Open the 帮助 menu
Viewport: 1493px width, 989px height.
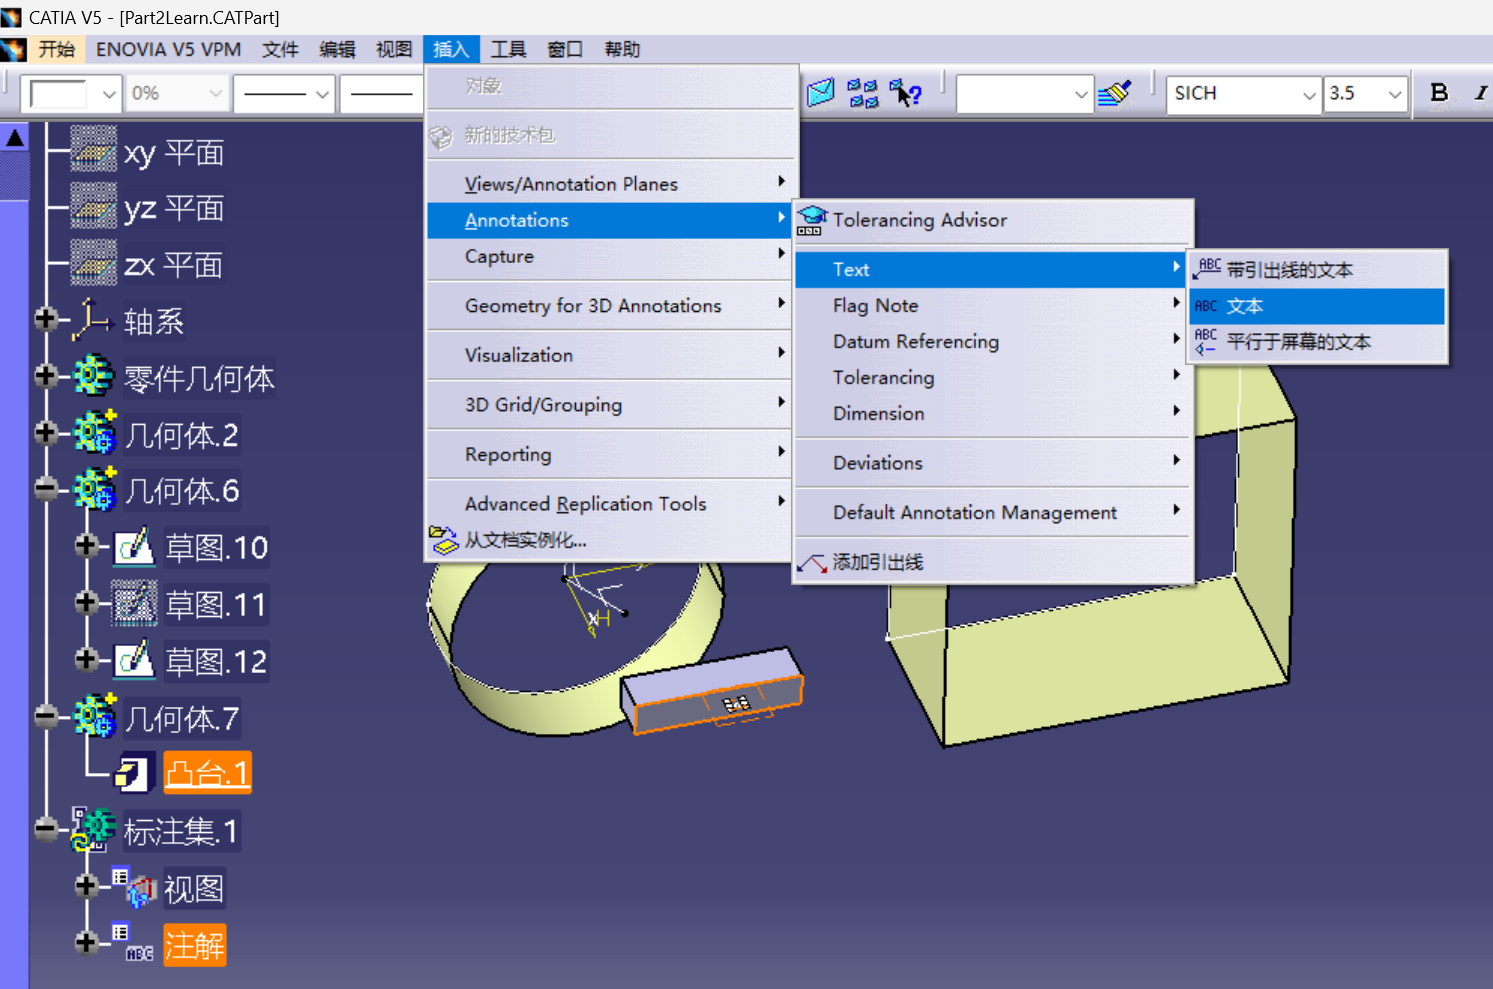coord(622,49)
